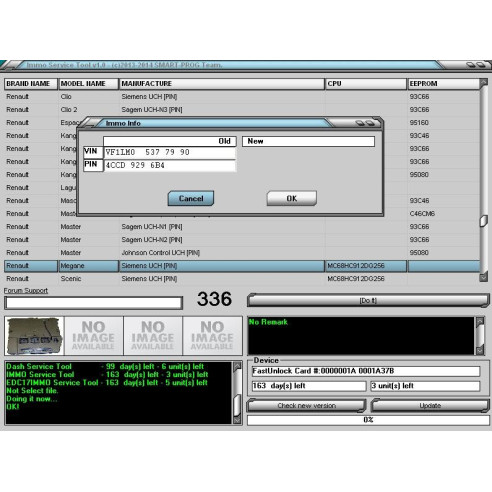492x492 pixels.
Task: Select Clio 2 Sagem UCH-N3 row
Action: point(242,110)
